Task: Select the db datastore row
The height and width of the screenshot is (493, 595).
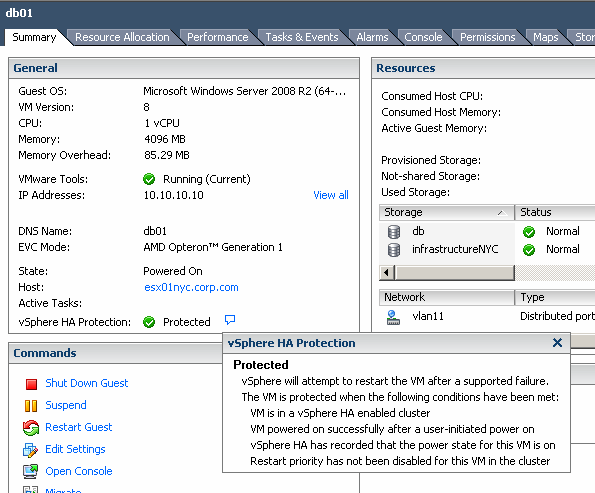Action: [x=487, y=232]
